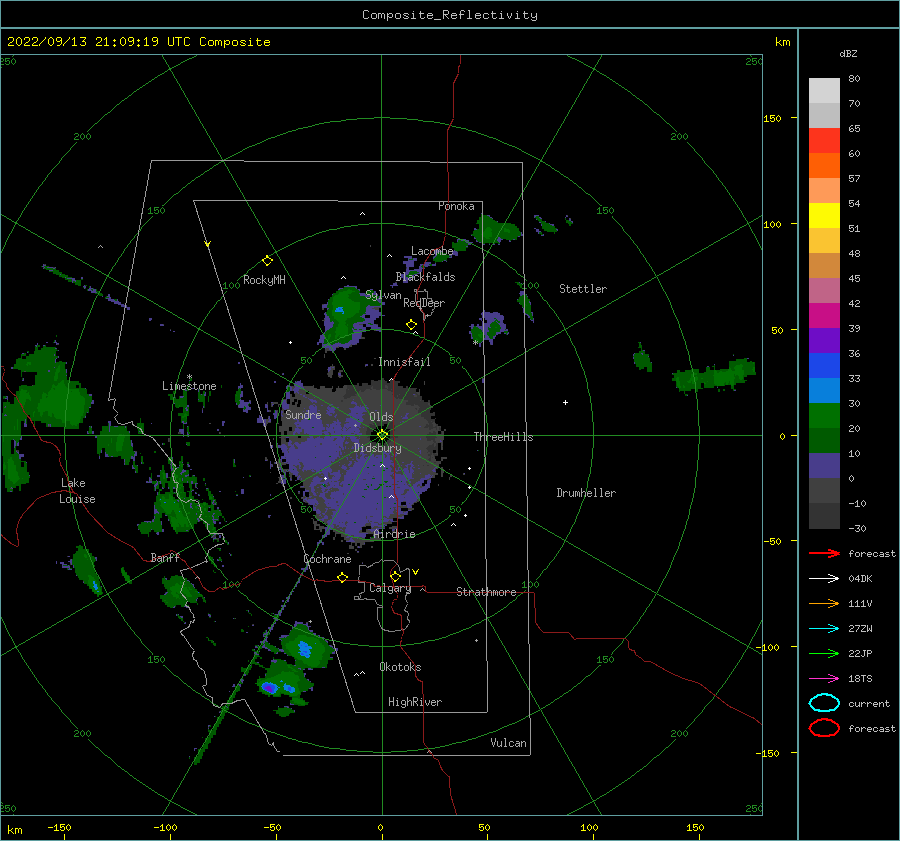Pick the green 22JP arrow icon
The height and width of the screenshot is (841, 900).
click(x=824, y=653)
